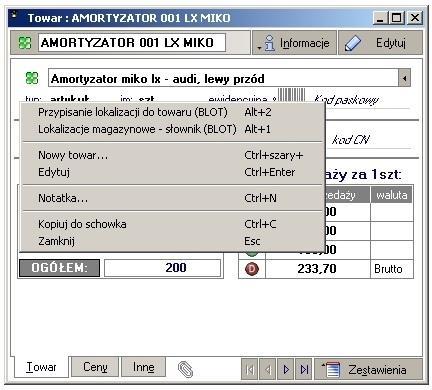The width and height of the screenshot is (432, 390).
Task: Switch to the Inne tab
Action: click(x=143, y=367)
